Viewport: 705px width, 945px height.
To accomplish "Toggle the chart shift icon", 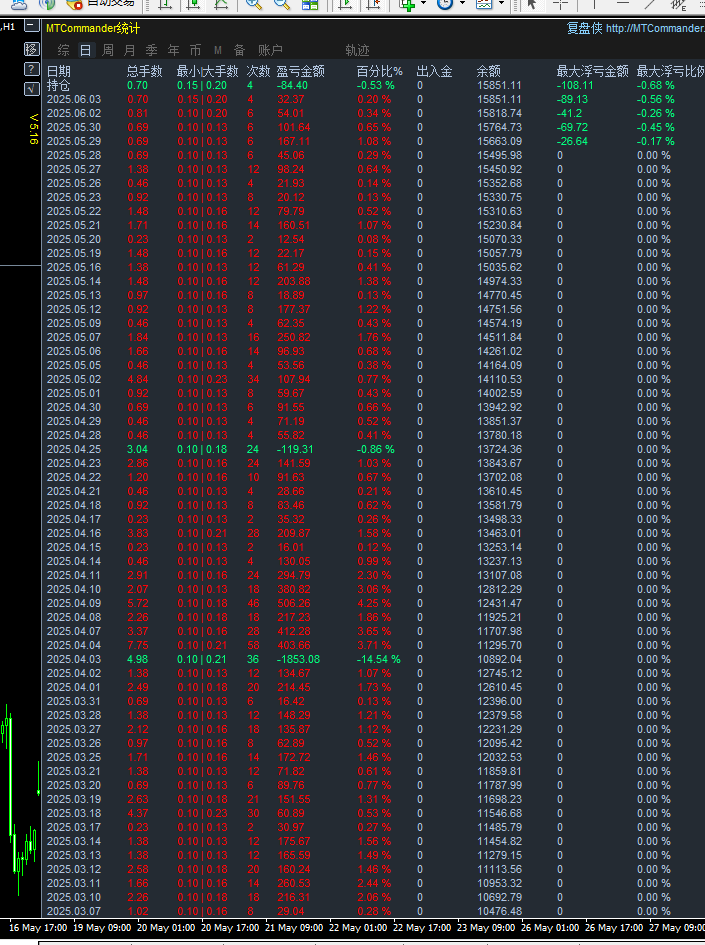I will 374,4.
